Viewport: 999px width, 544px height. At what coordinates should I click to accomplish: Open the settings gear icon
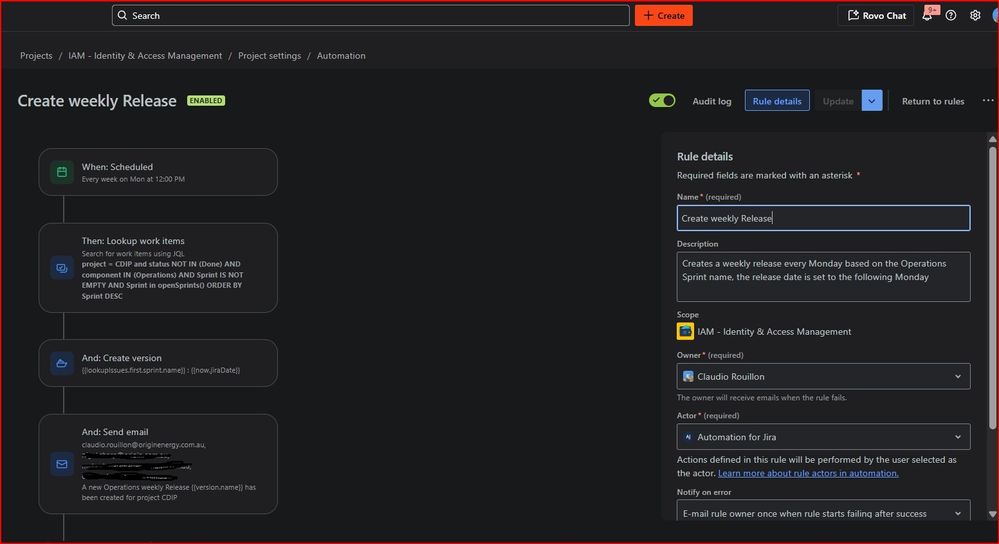pyautogui.click(x=975, y=15)
